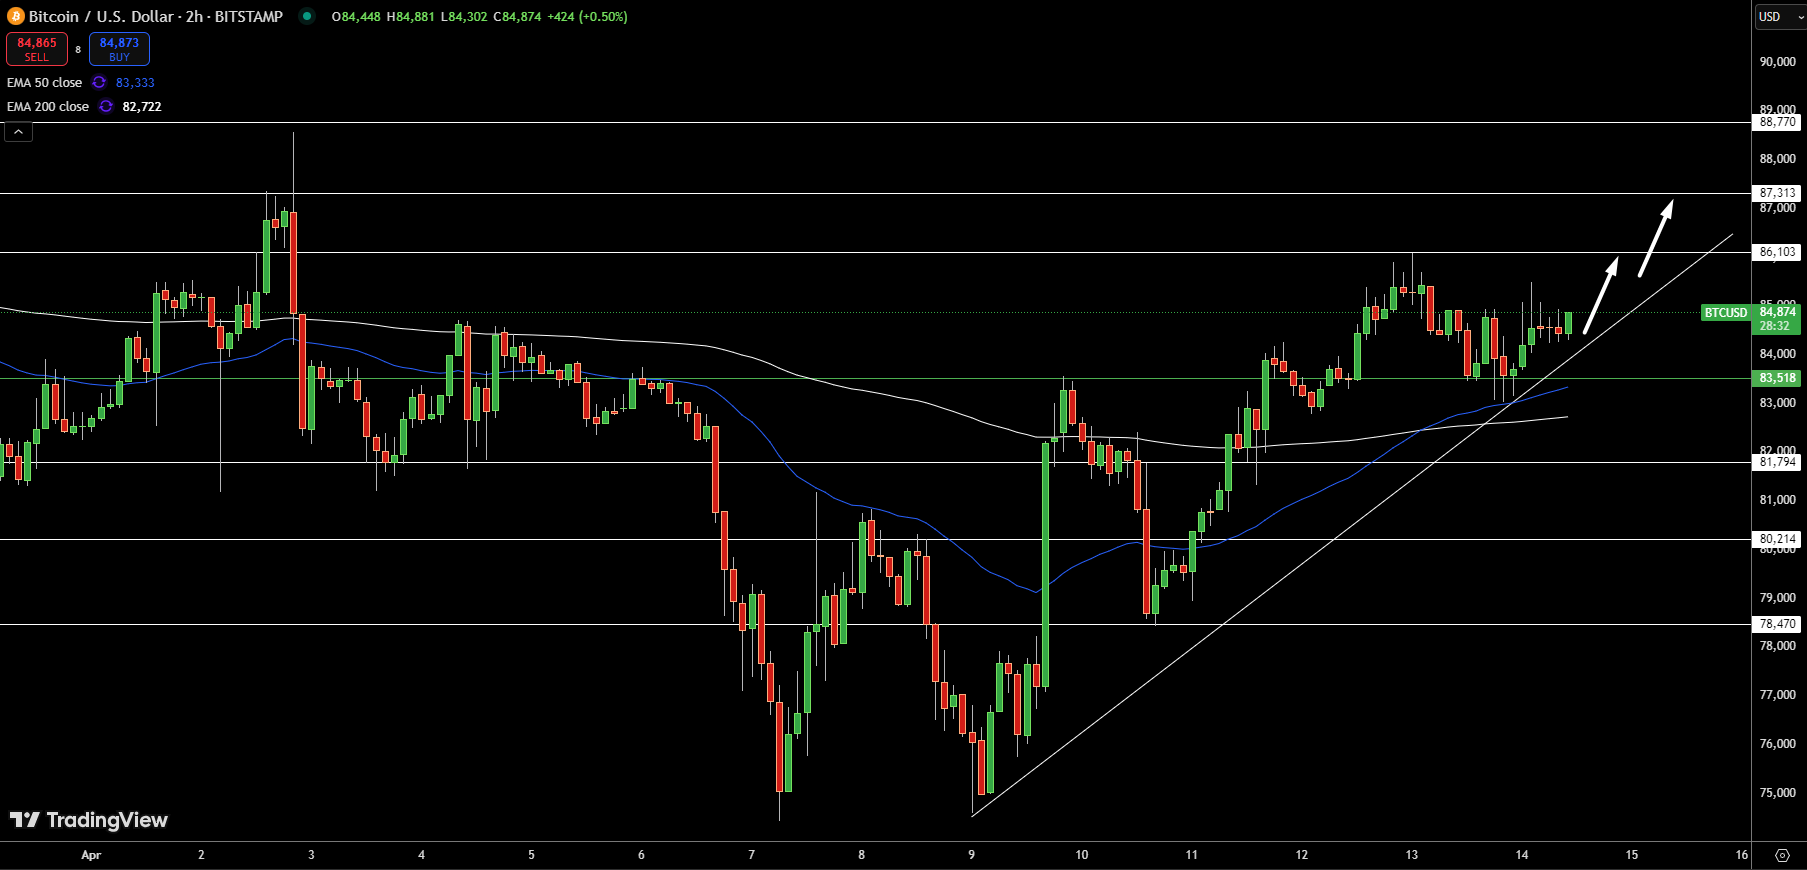Click the change value +424 (+0.50%)

pyautogui.click(x=588, y=17)
